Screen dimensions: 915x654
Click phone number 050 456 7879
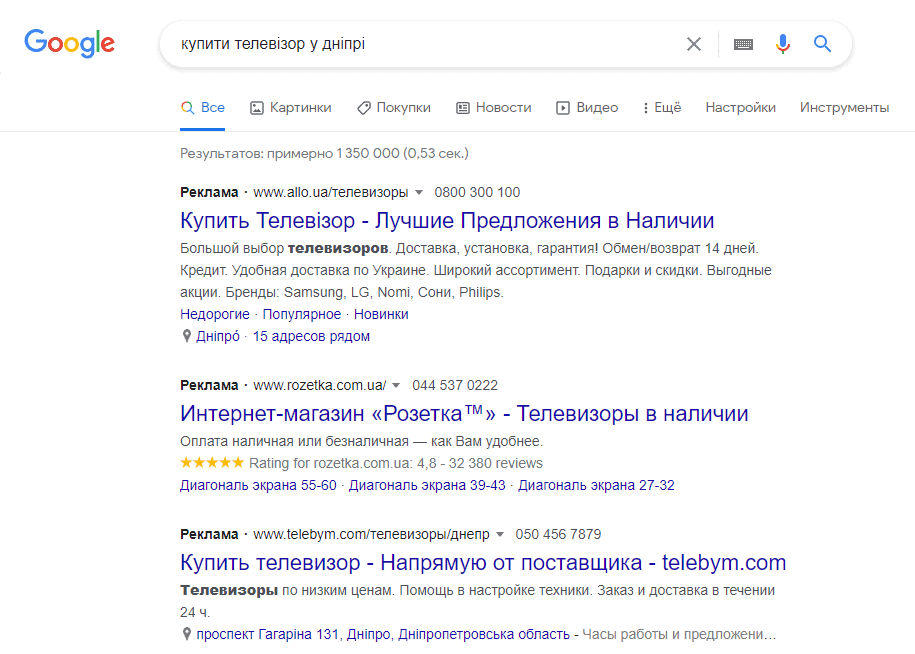[x=558, y=534]
